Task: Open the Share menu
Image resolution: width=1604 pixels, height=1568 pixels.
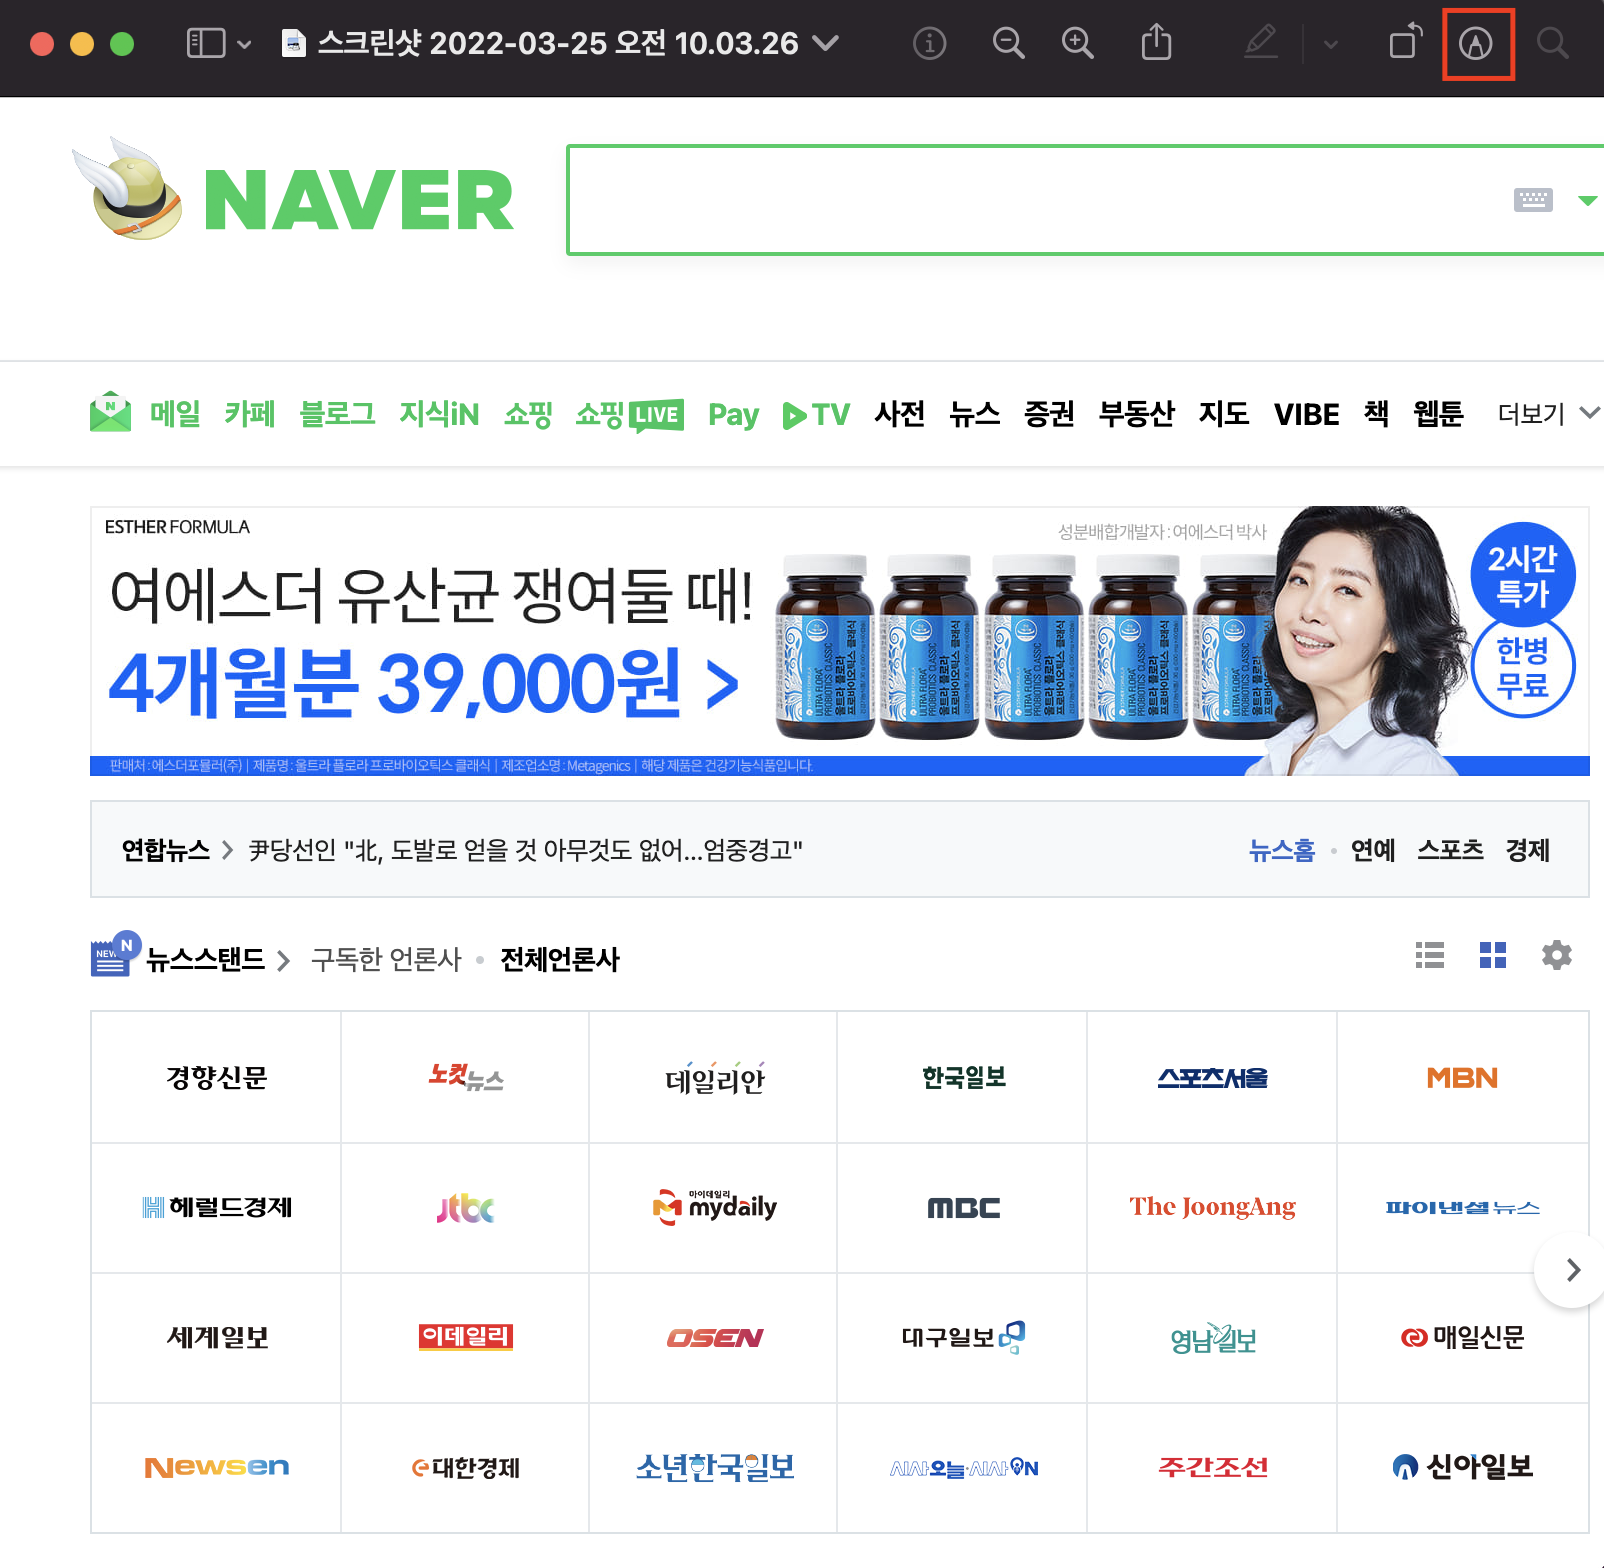Action: pos(1156,42)
